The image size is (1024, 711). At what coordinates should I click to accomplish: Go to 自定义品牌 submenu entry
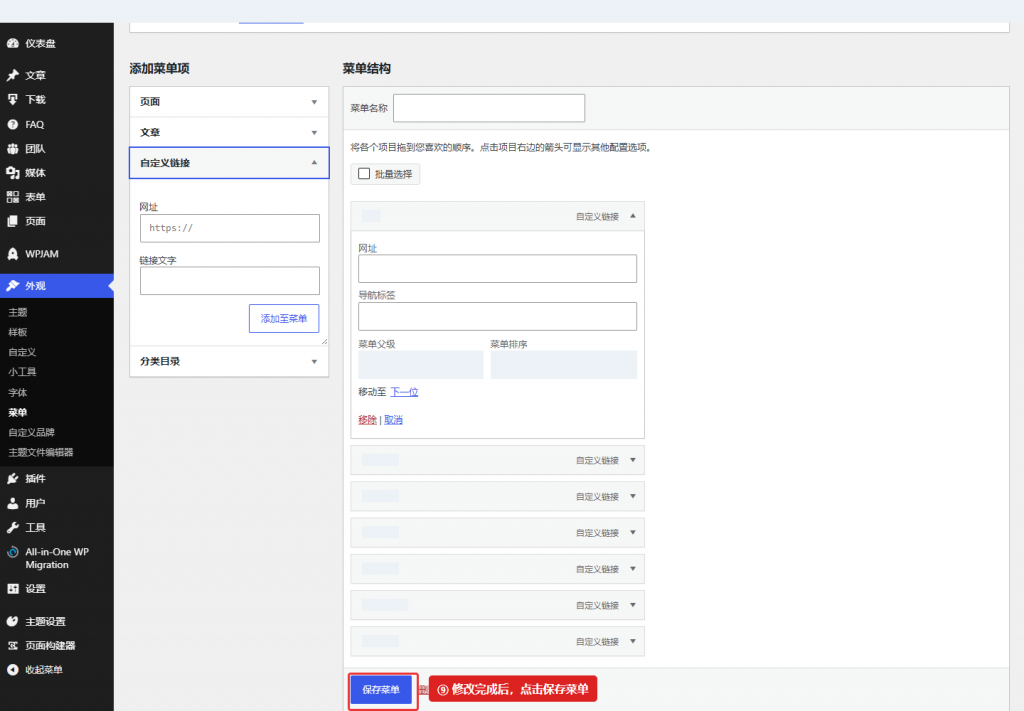tap(31, 432)
